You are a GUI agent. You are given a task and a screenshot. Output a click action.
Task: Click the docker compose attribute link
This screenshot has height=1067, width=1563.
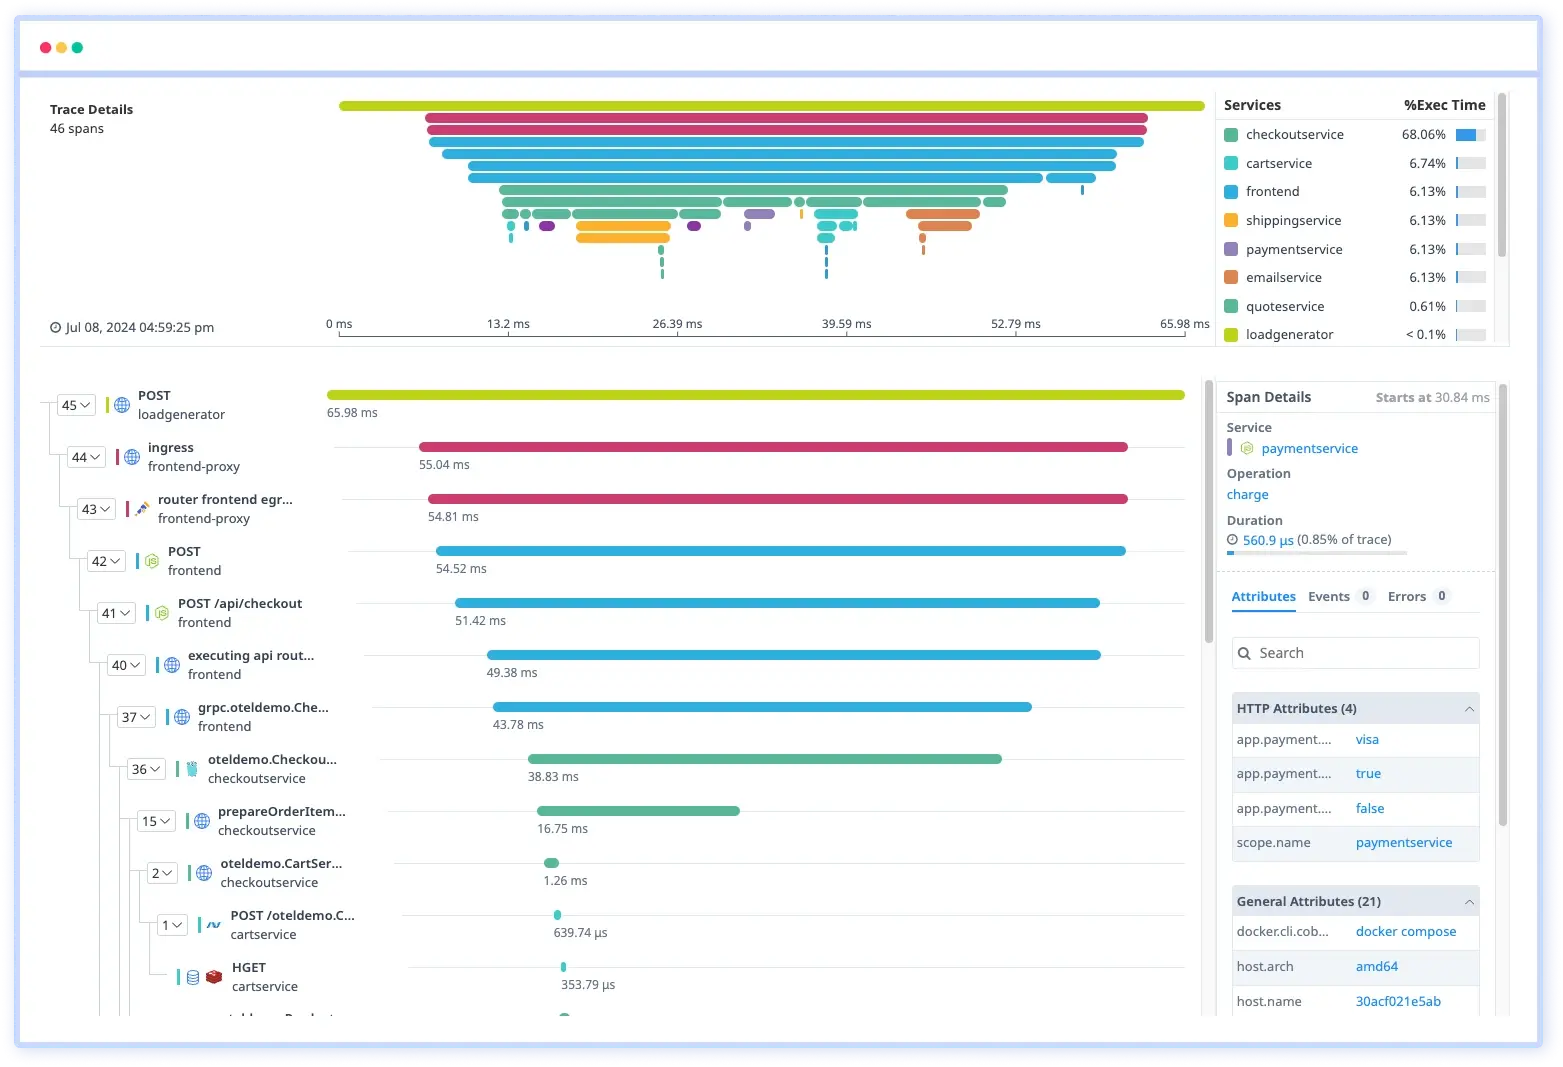coord(1406,931)
